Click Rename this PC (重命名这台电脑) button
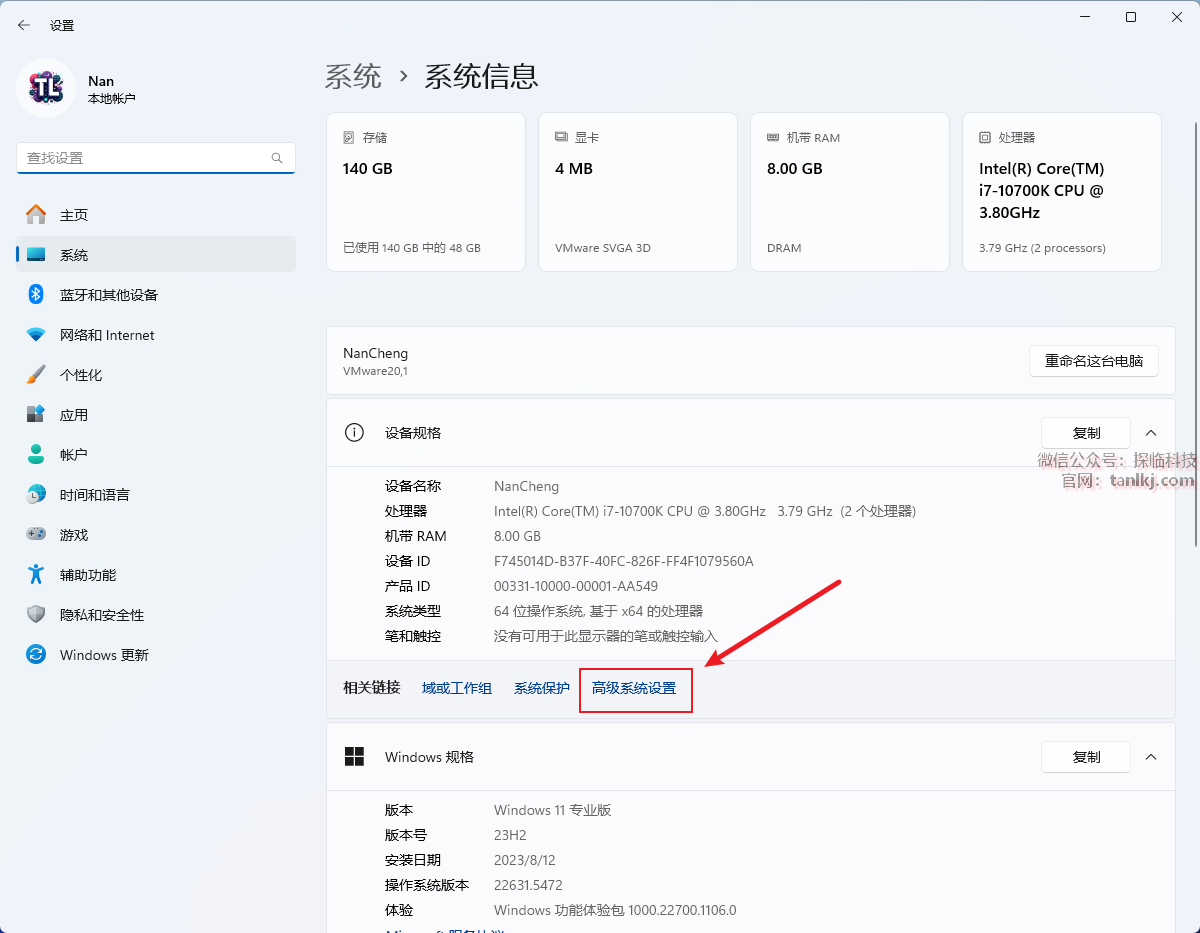 tap(1093, 361)
